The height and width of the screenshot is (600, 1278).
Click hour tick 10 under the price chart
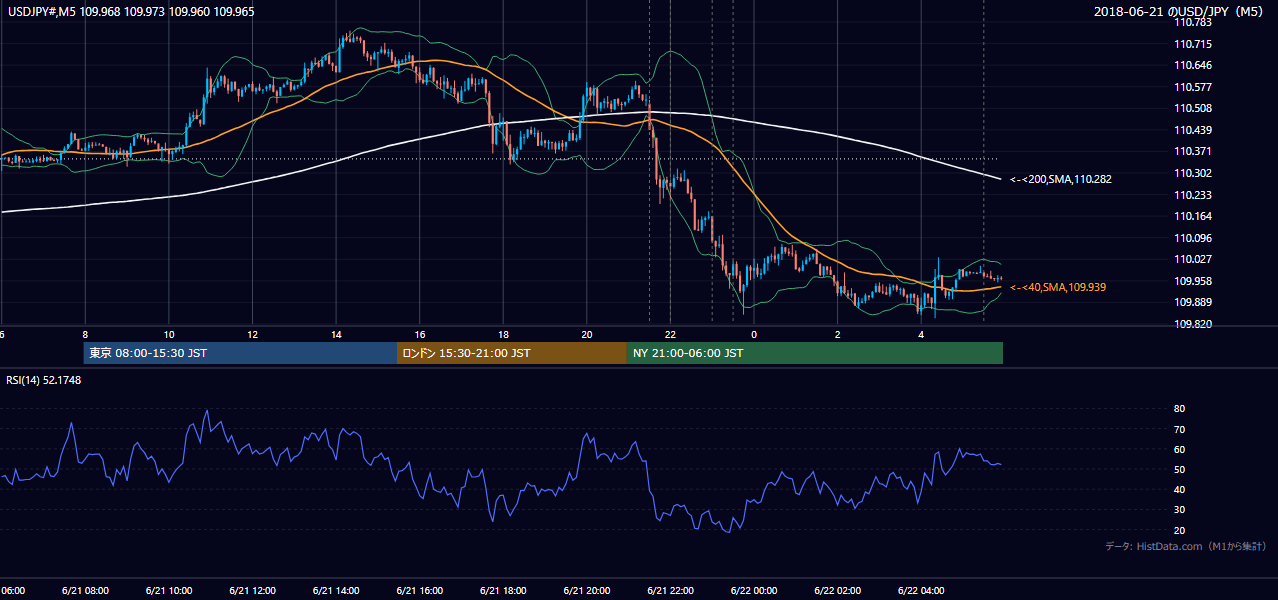(x=169, y=334)
